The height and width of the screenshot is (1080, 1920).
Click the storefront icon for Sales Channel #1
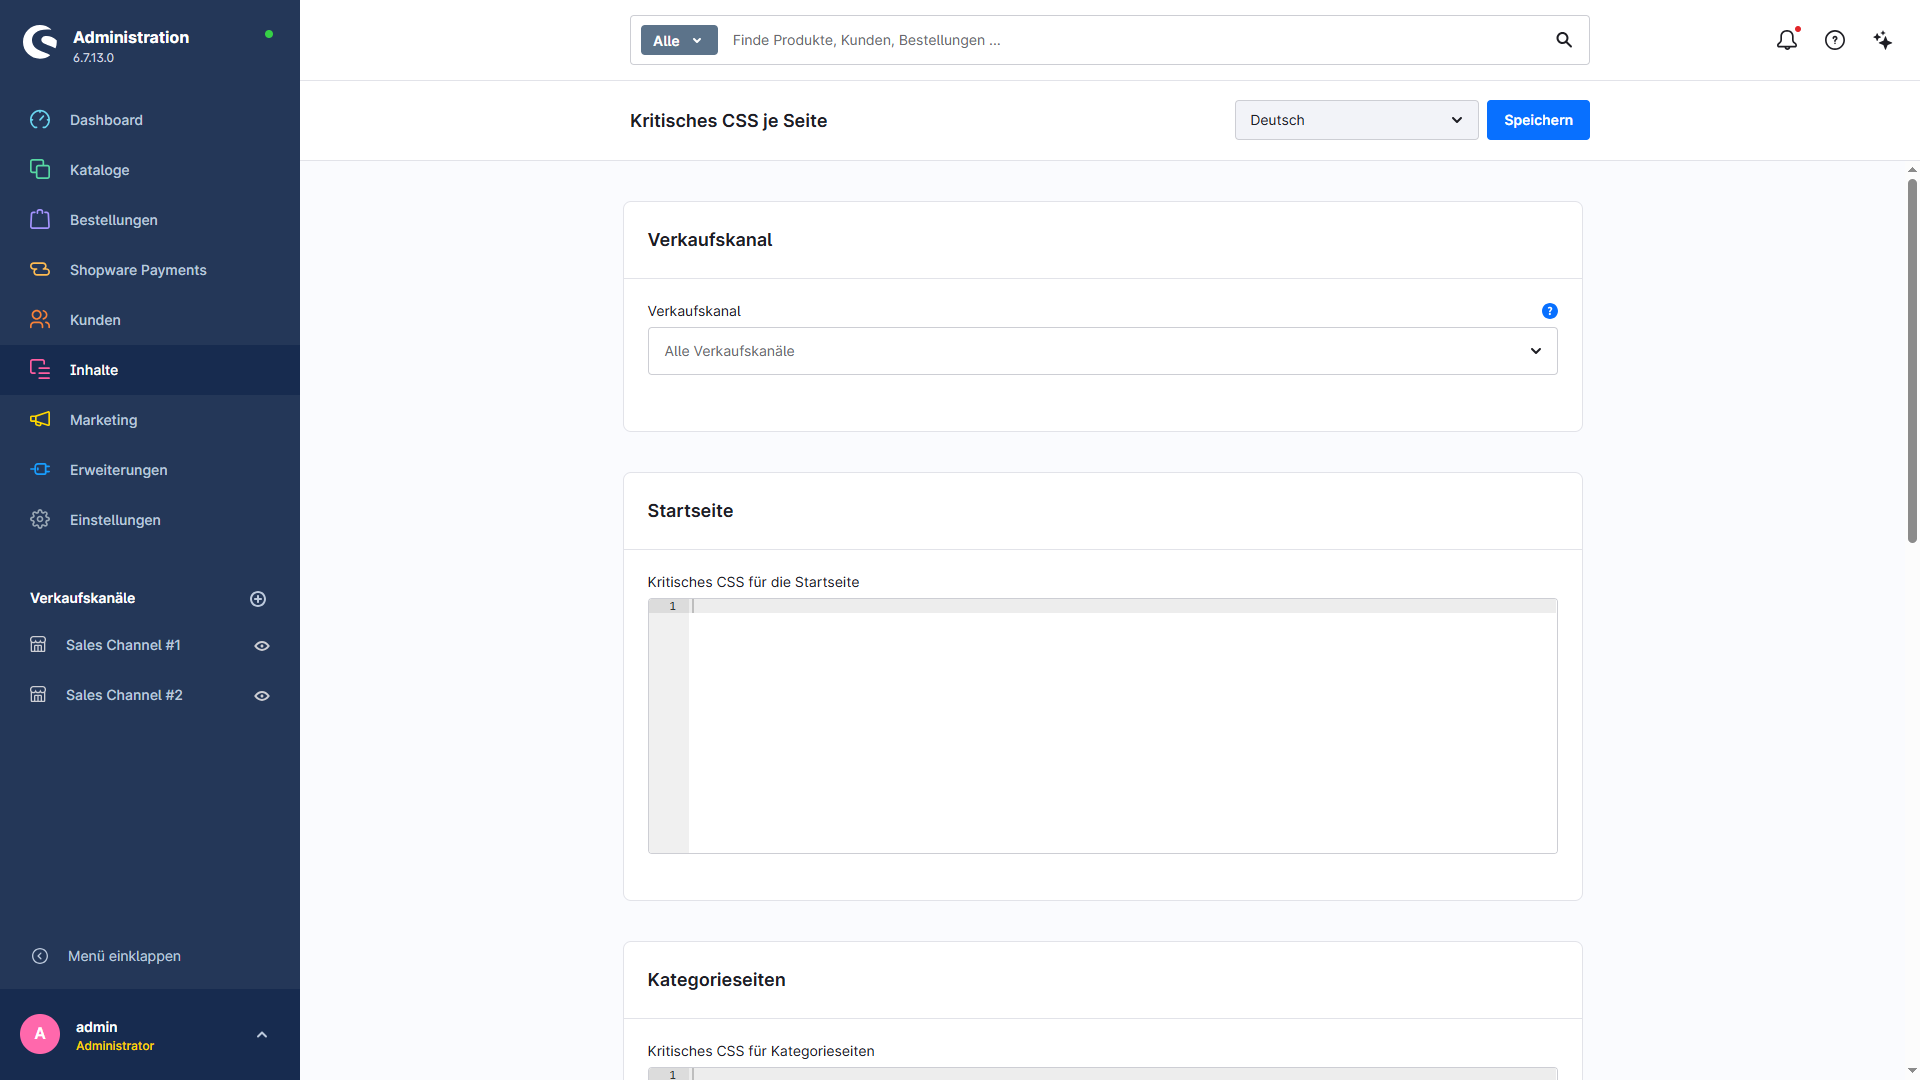[38, 645]
